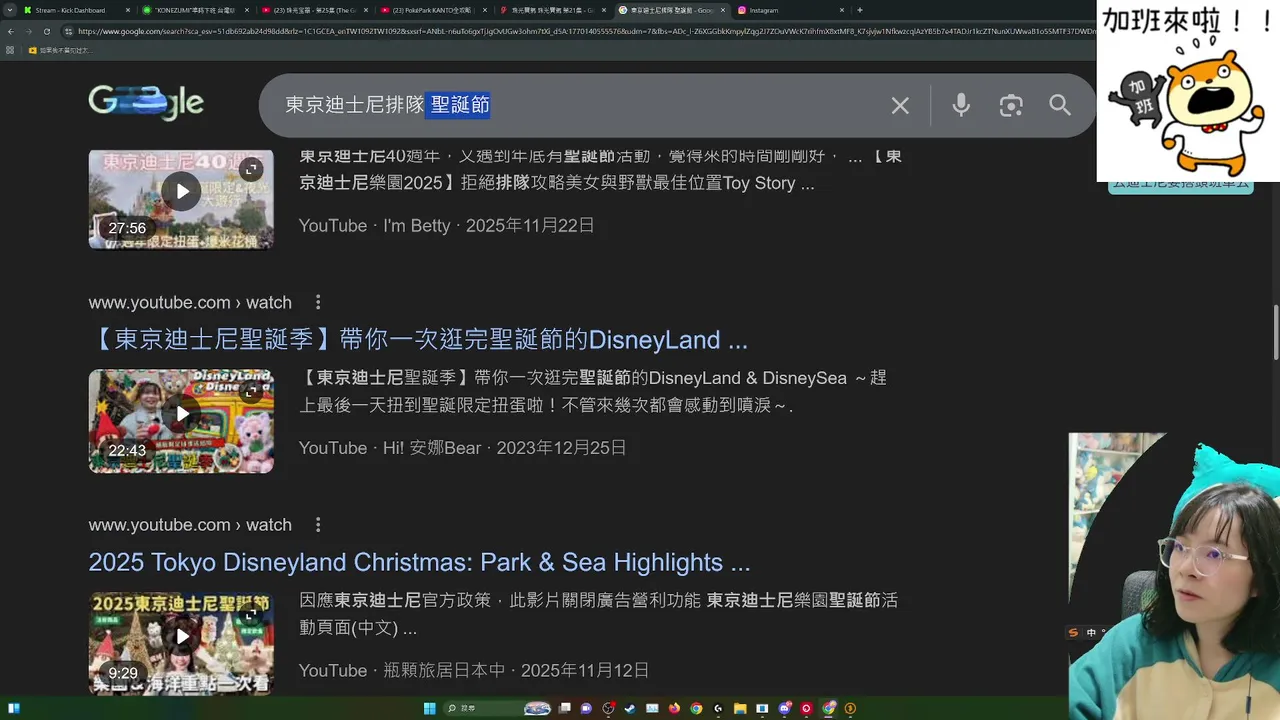The height and width of the screenshot is (720, 1280).
Task: Click the magnifier search submit icon
Action: [1060, 105]
